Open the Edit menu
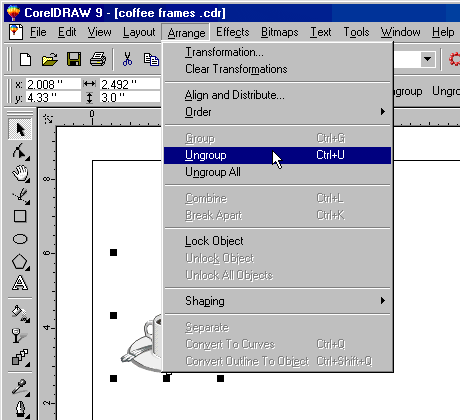The width and height of the screenshot is (460, 420). click(67, 32)
